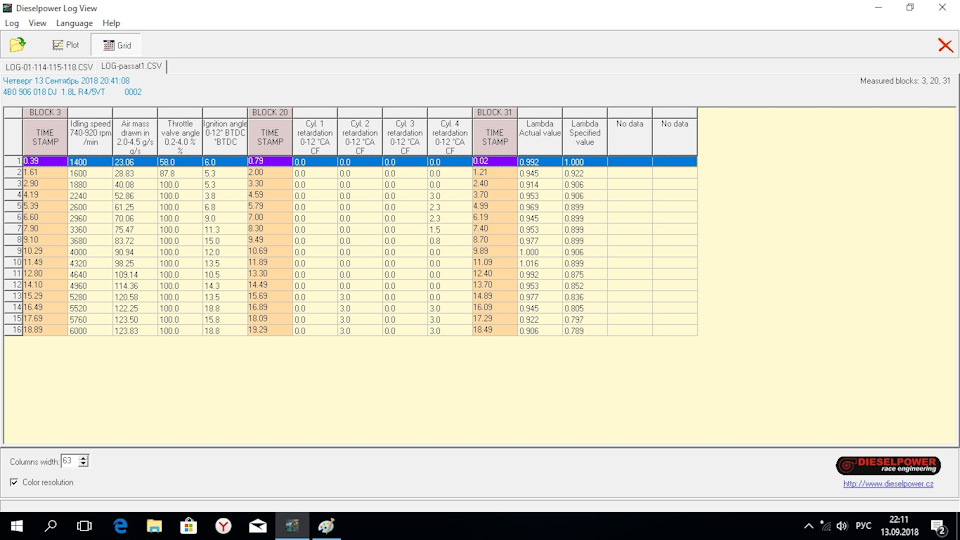Click the Lambda Specified value column header
This screenshot has height=540, width=960.
585,137
